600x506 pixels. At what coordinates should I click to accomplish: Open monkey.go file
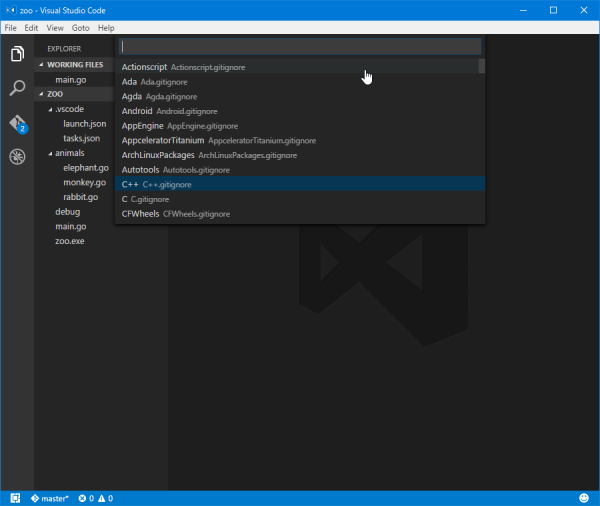(85, 183)
